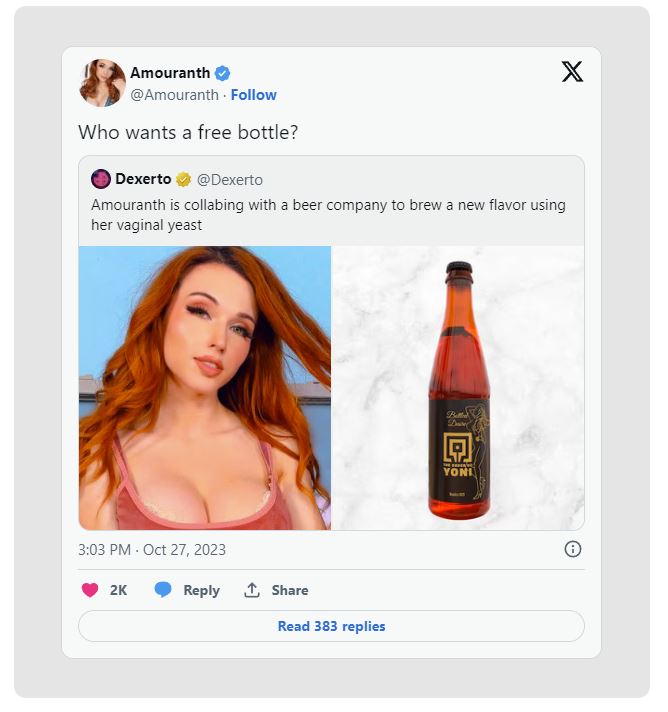Click Dexerto's round profile avatar
This screenshot has width=668, height=712.
point(101,179)
